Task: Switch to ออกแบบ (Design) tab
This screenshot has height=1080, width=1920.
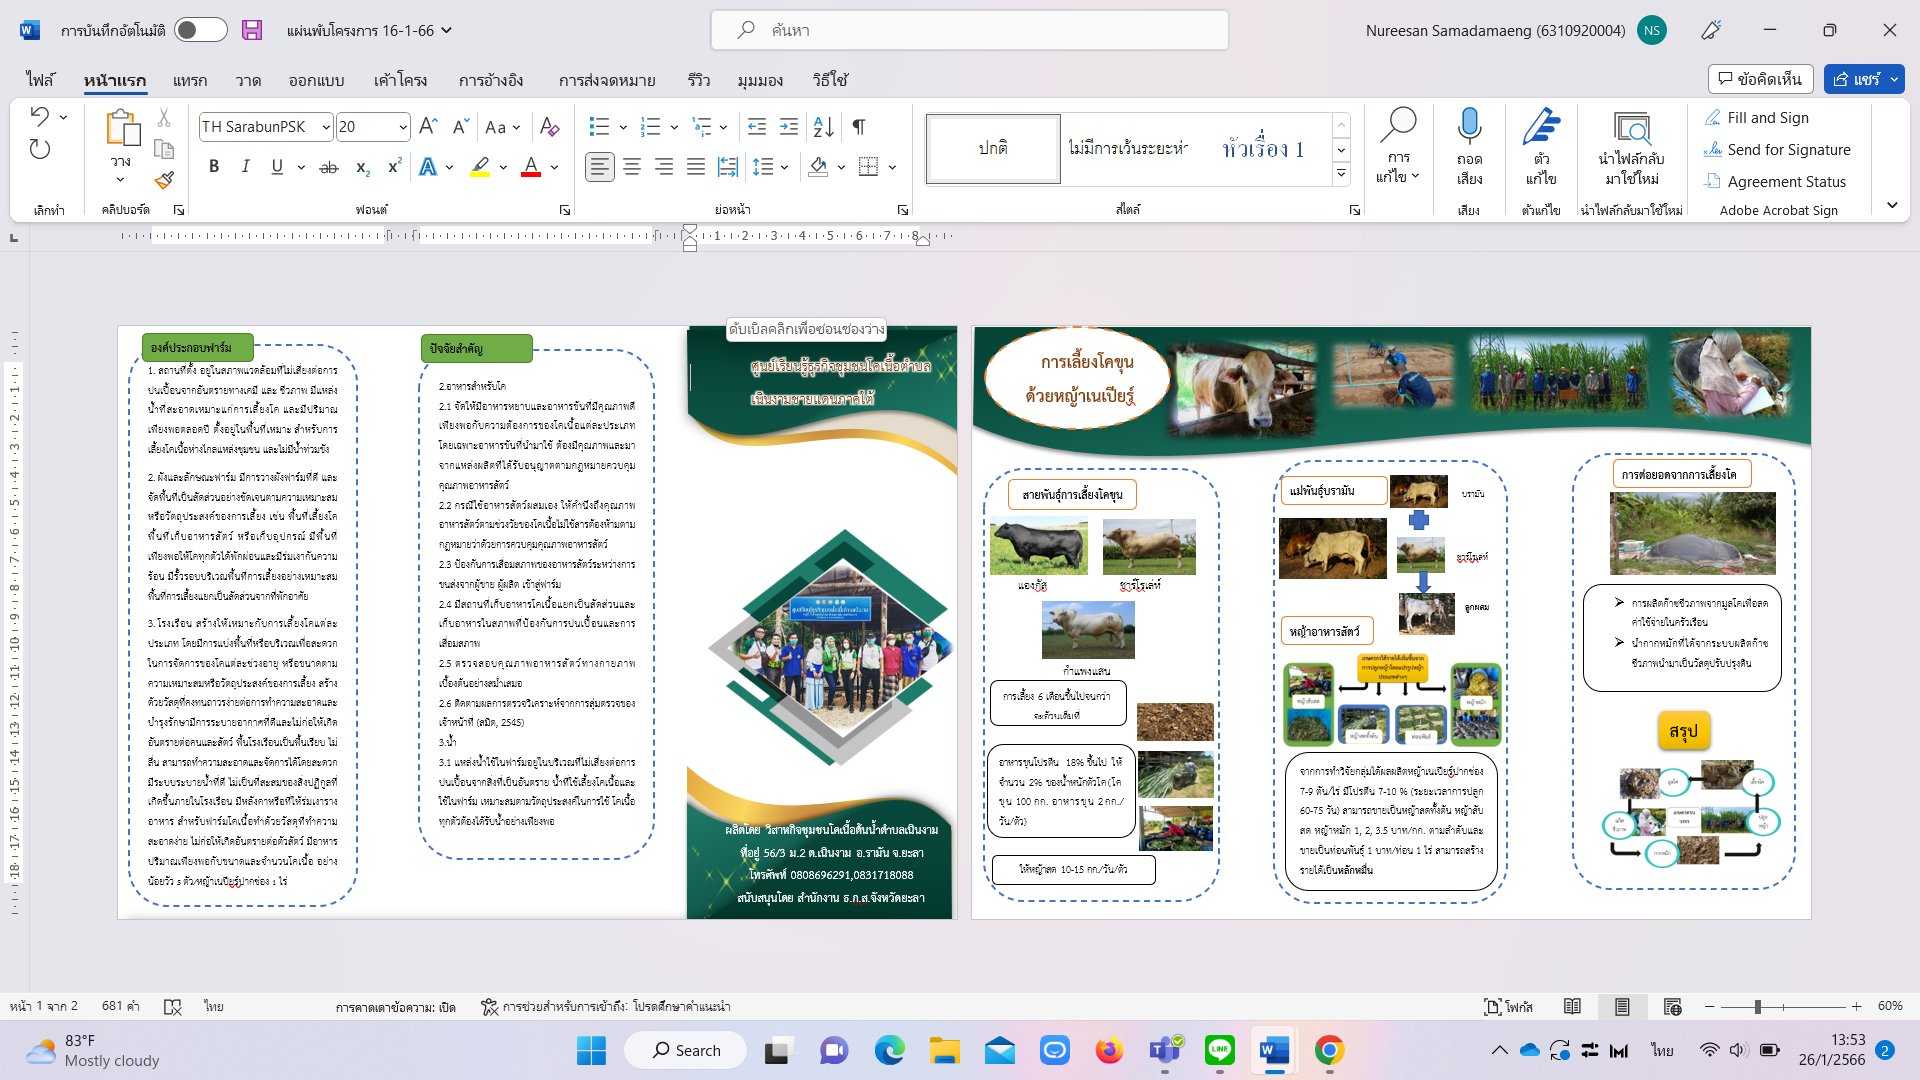Action: (x=317, y=80)
